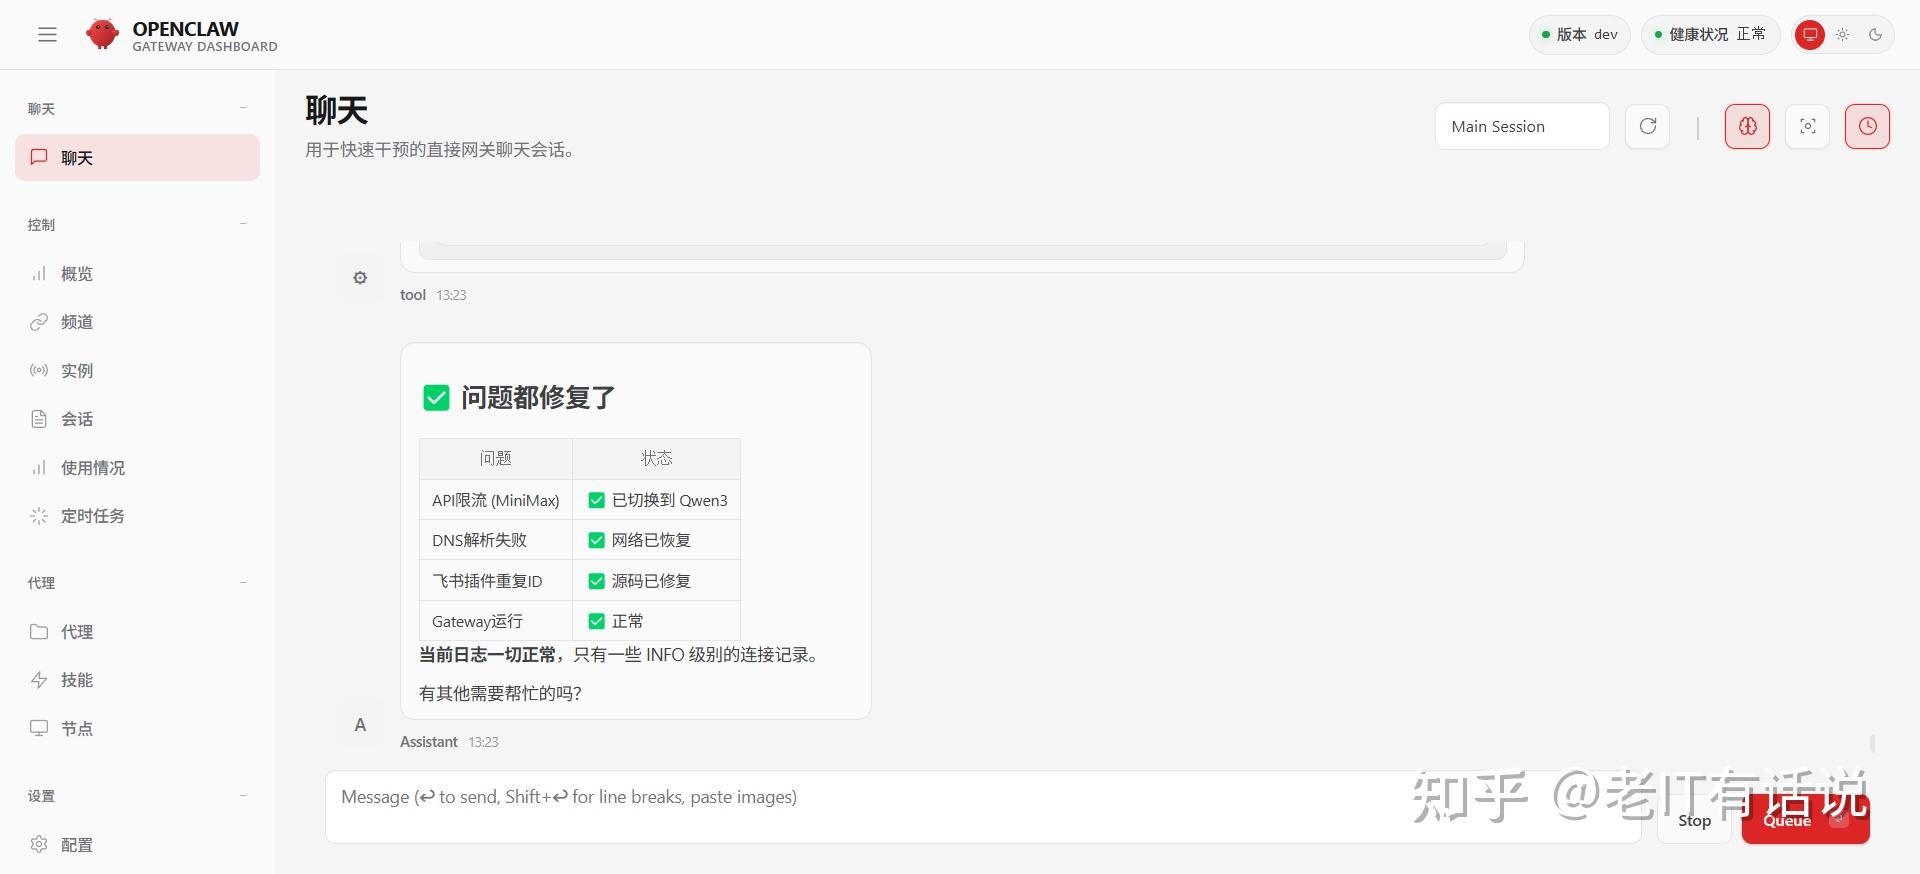
Task: Switch to light theme sun icon
Action: pos(1843,35)
